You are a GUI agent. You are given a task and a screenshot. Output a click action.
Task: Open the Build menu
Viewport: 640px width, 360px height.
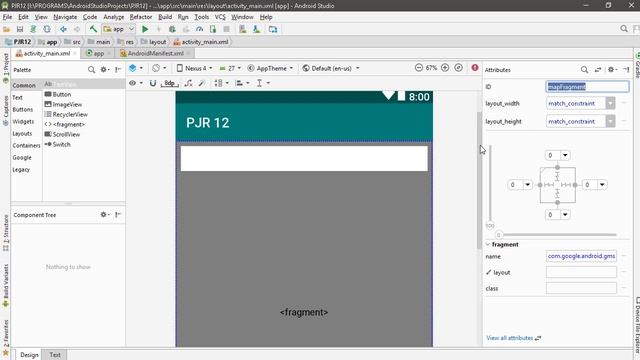pyautogui.click(x=165, y=17)
